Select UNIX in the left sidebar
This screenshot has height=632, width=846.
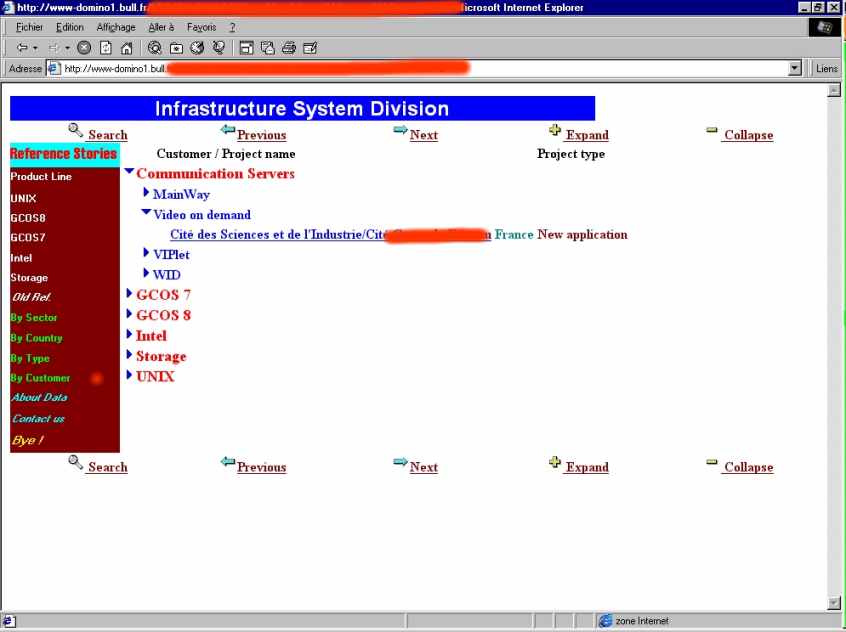pyautogui.click(x=23, y=199)
